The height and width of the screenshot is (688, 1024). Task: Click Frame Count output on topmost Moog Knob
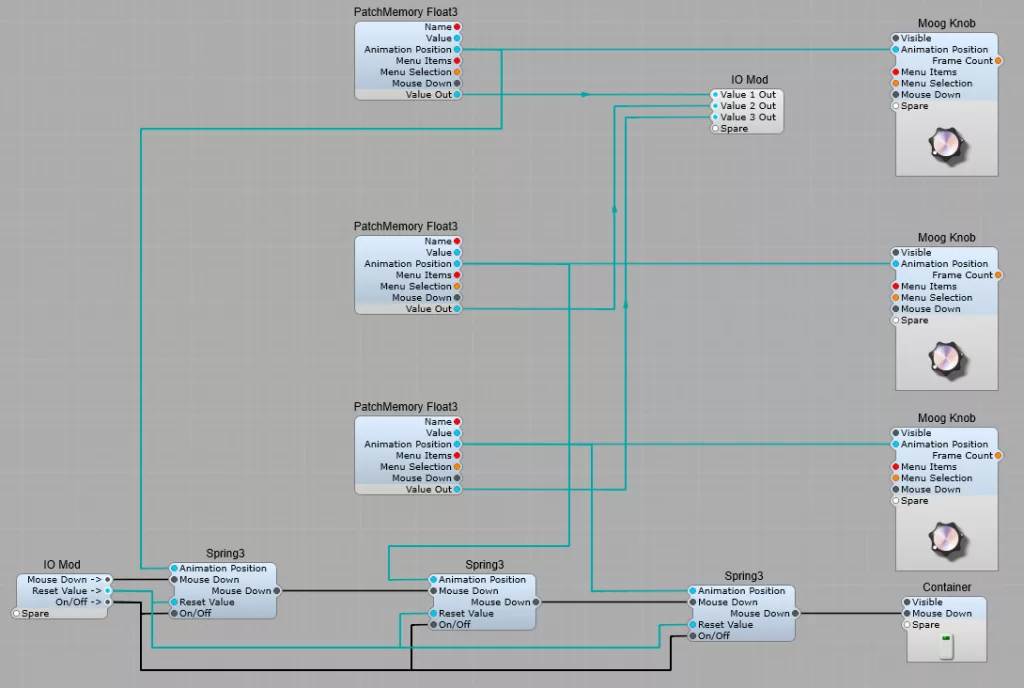(998, 61)
